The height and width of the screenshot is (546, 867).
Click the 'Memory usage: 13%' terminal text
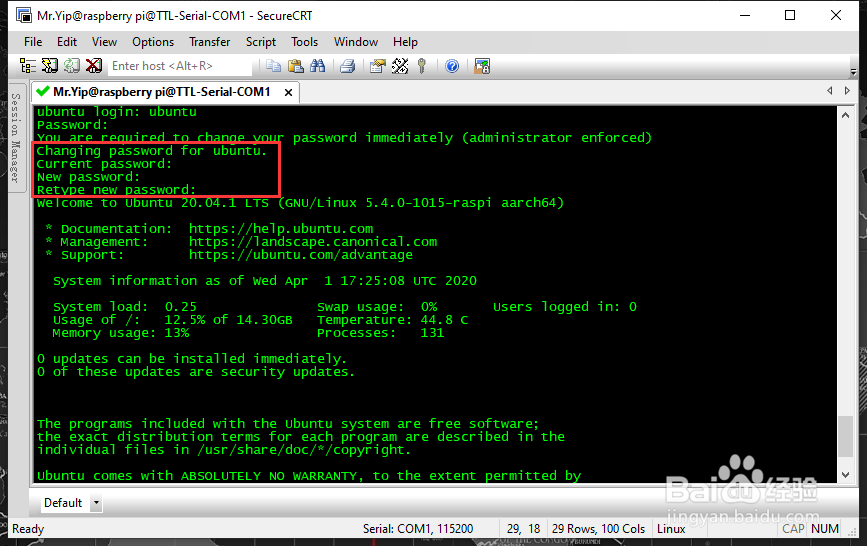tap(121, 333)
